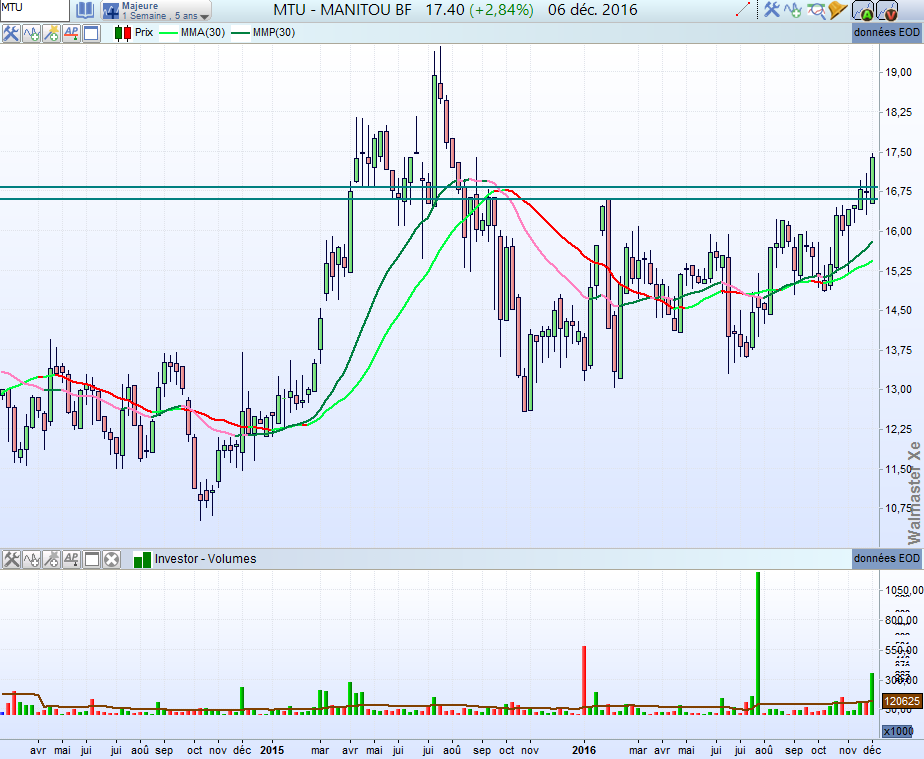
Task: Open the volume panel AP icon
Action: pos(72,559)
